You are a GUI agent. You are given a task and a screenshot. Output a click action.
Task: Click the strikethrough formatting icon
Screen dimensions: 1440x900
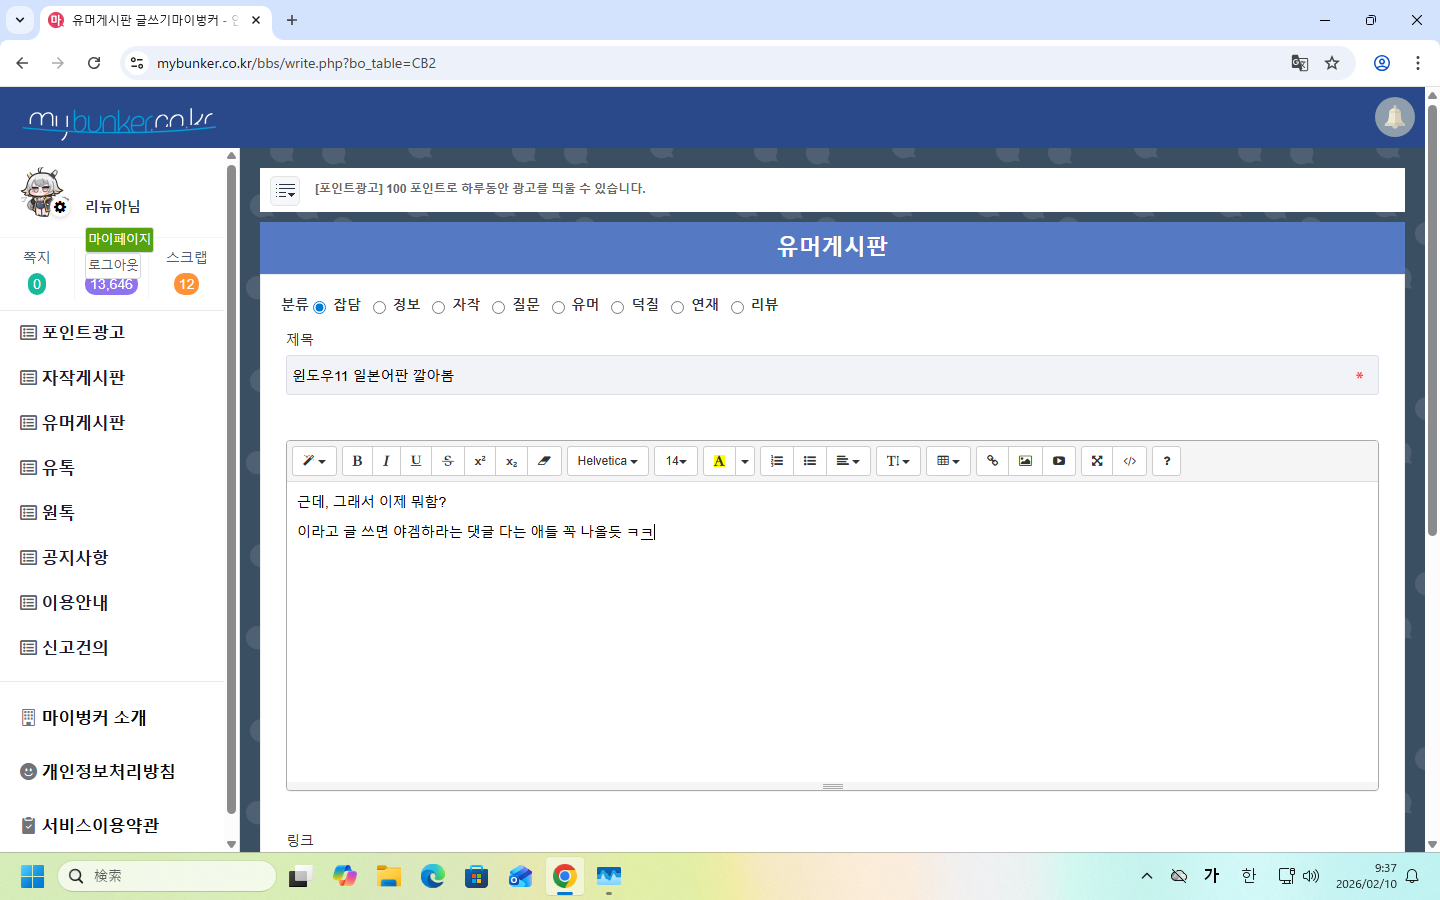point(448,461)
